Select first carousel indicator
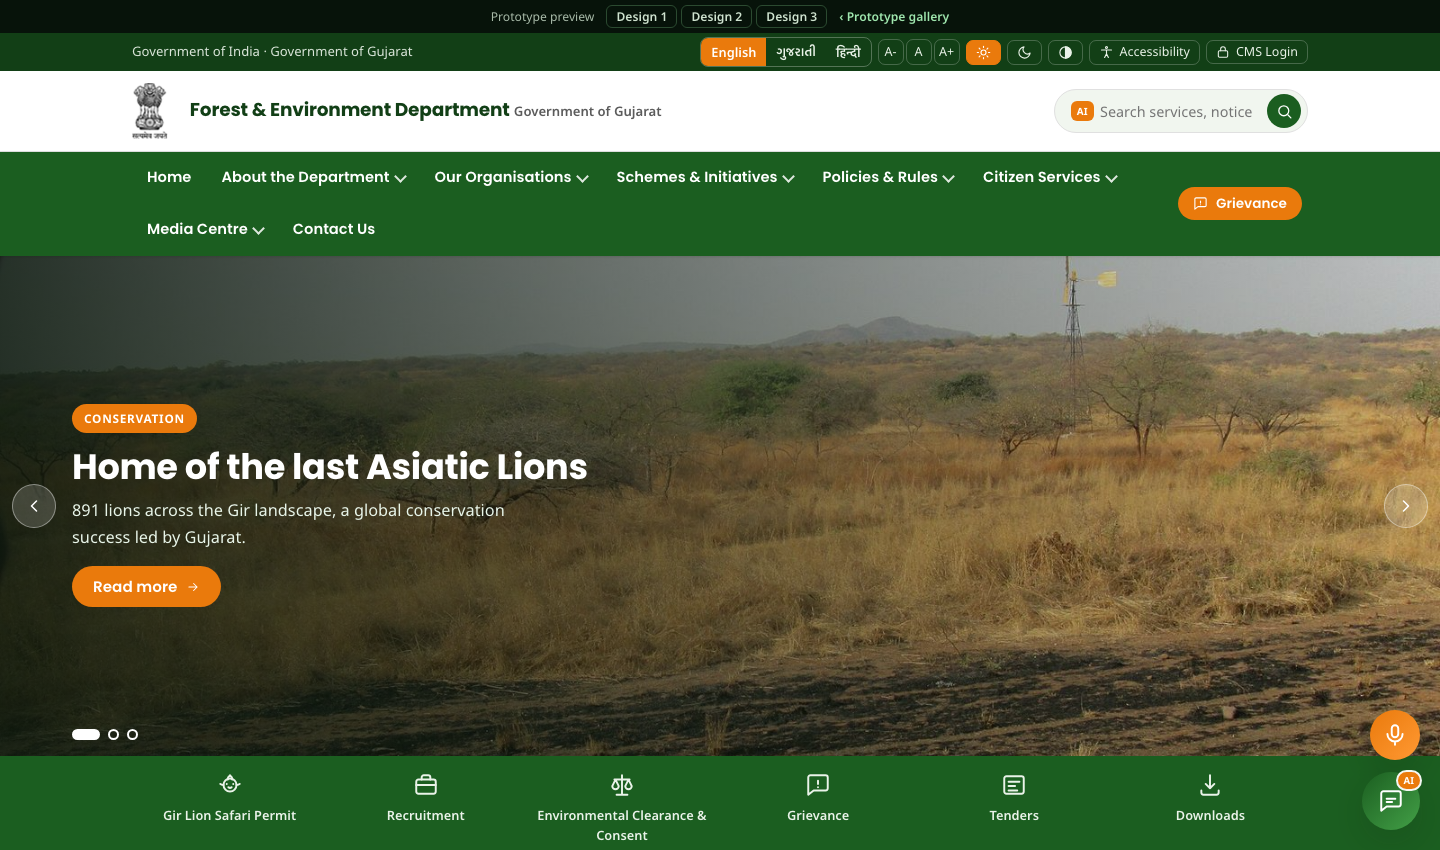 [x=86, y=734]
